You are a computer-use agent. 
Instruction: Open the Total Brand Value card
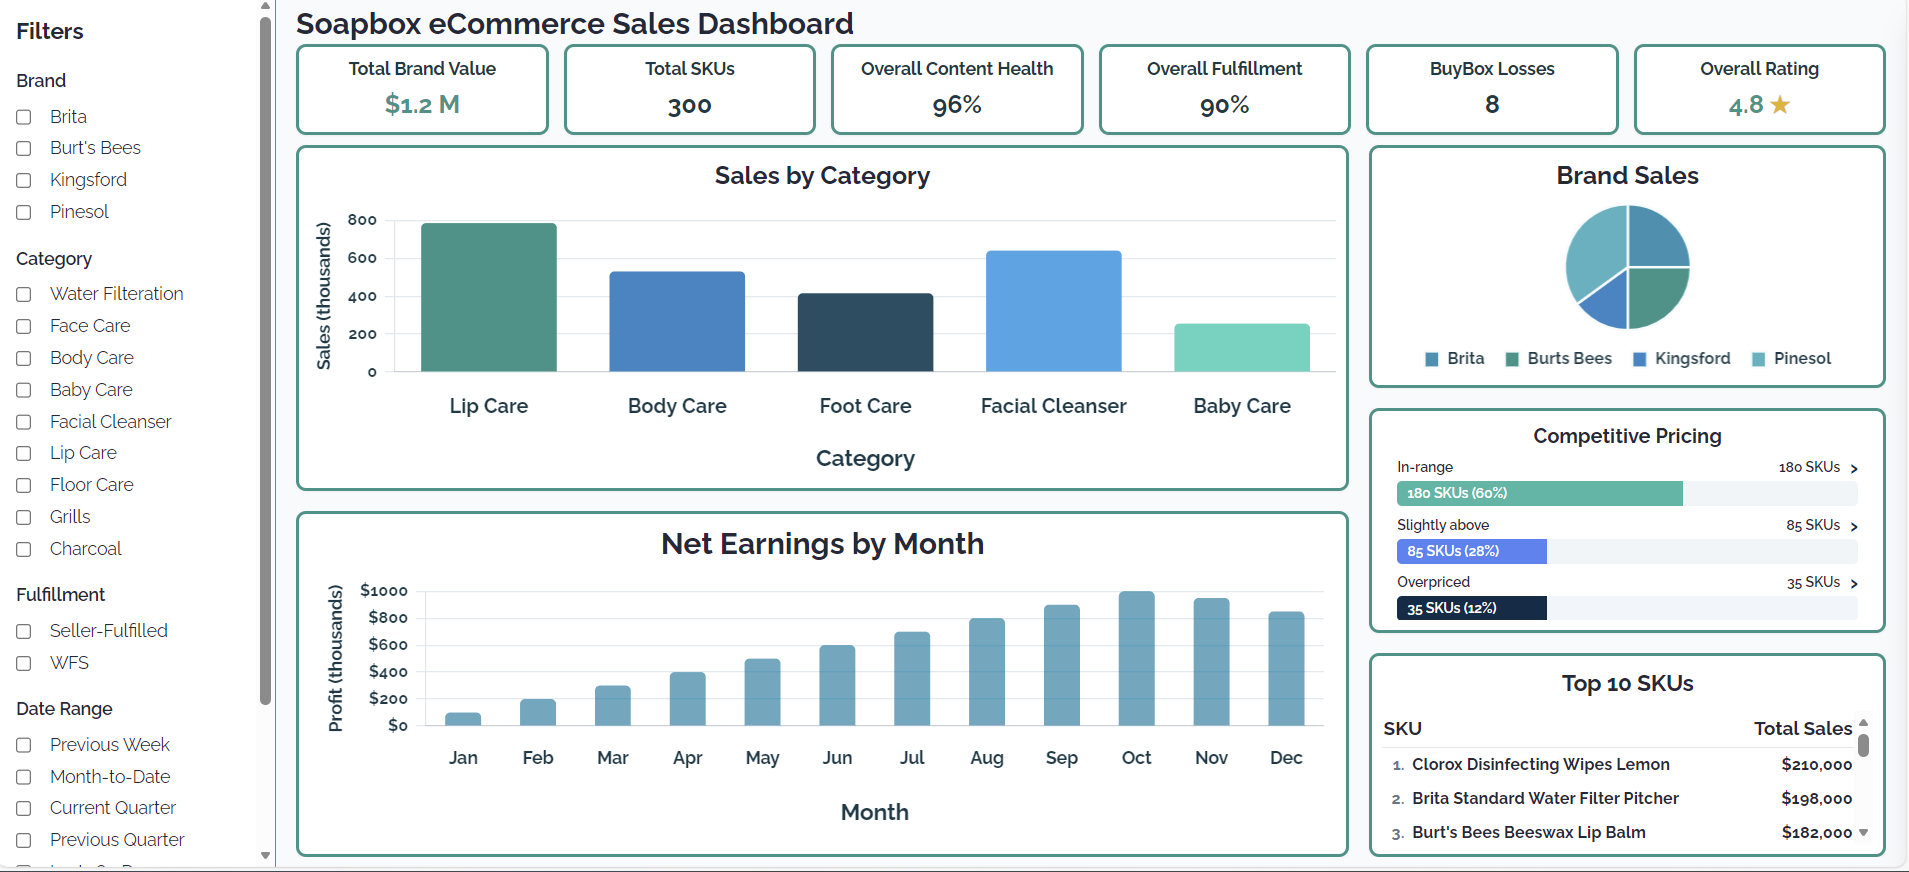pos(422,89)
